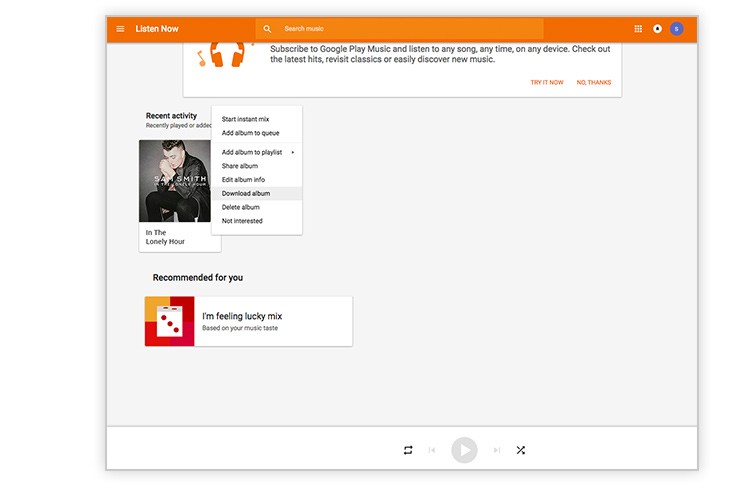Viewport: 750px width, 490px height.
Task: Select Add album to queue
Action: tap(250, 133)
